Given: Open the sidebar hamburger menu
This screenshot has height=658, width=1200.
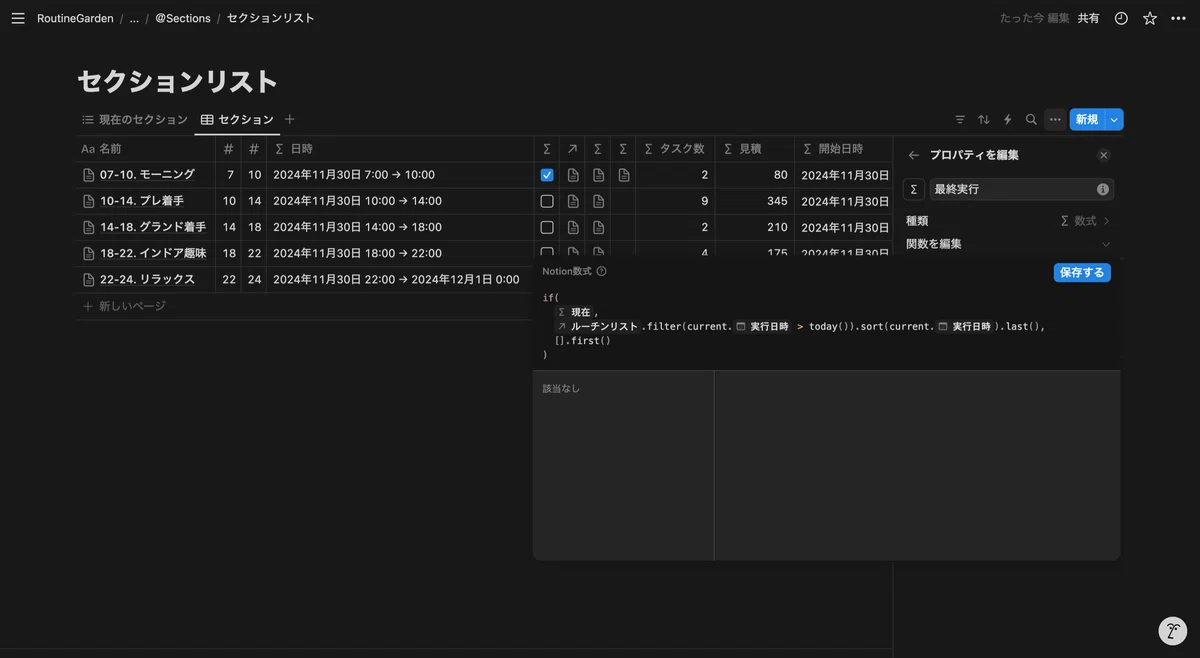Looking at the screenshot, I should pos(18,18).
